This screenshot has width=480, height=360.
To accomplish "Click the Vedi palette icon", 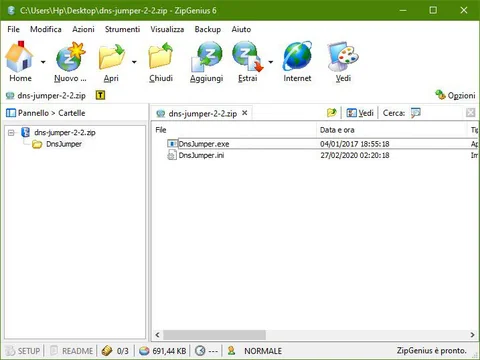I will point(343,56).
